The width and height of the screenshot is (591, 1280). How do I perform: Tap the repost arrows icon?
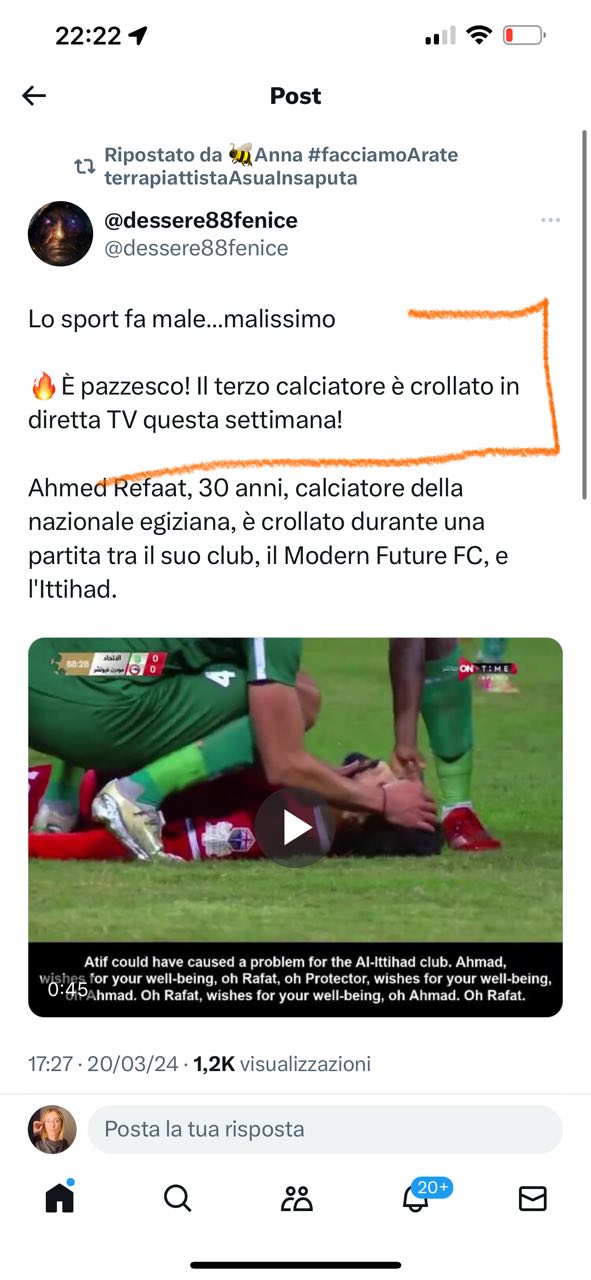click(x=86, y=167)
